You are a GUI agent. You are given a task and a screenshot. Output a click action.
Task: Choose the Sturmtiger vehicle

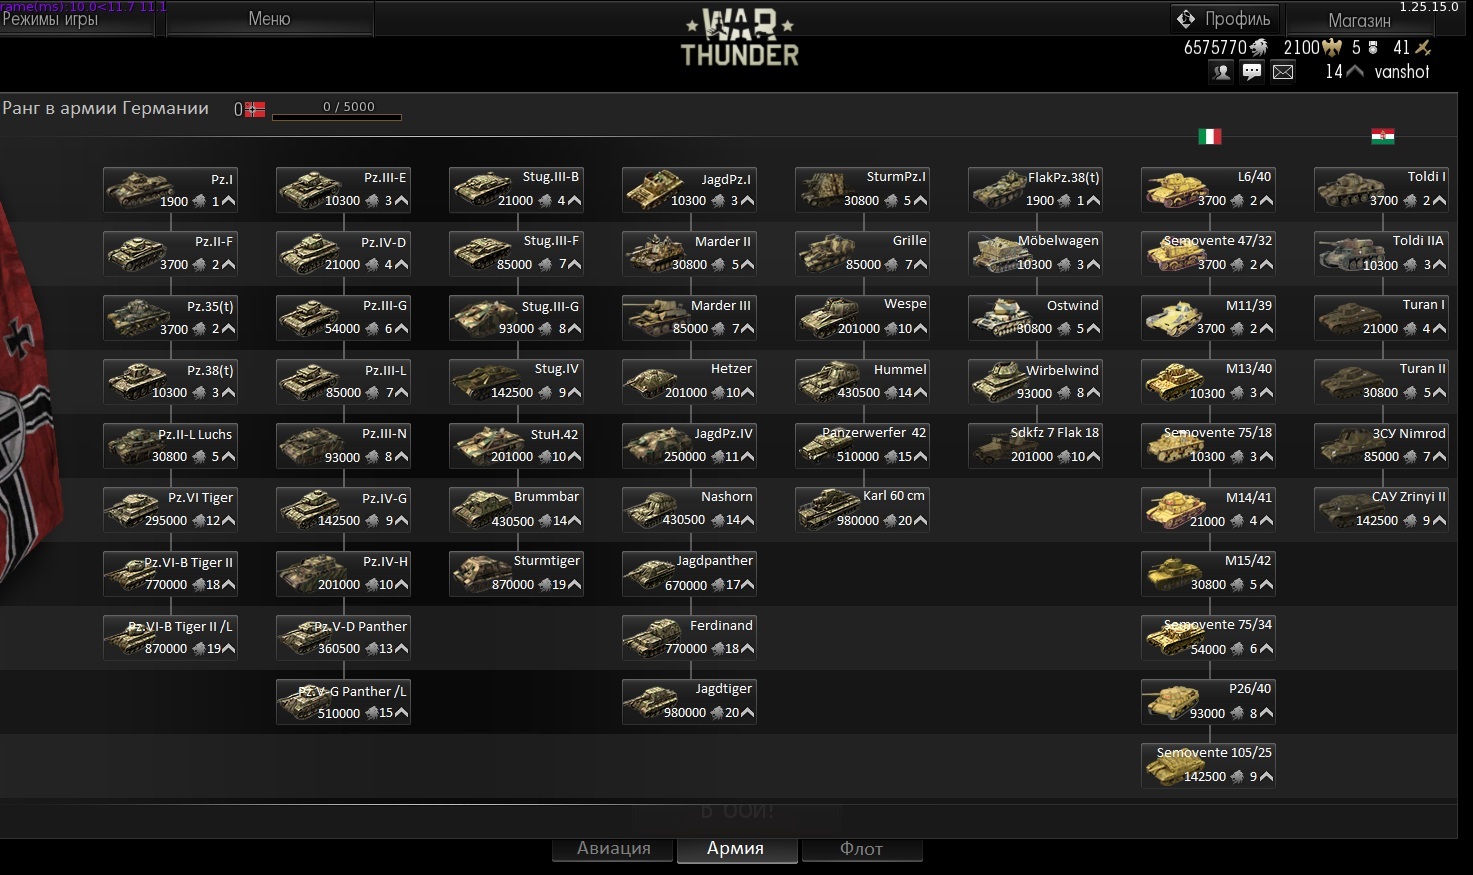pos(516,574)
